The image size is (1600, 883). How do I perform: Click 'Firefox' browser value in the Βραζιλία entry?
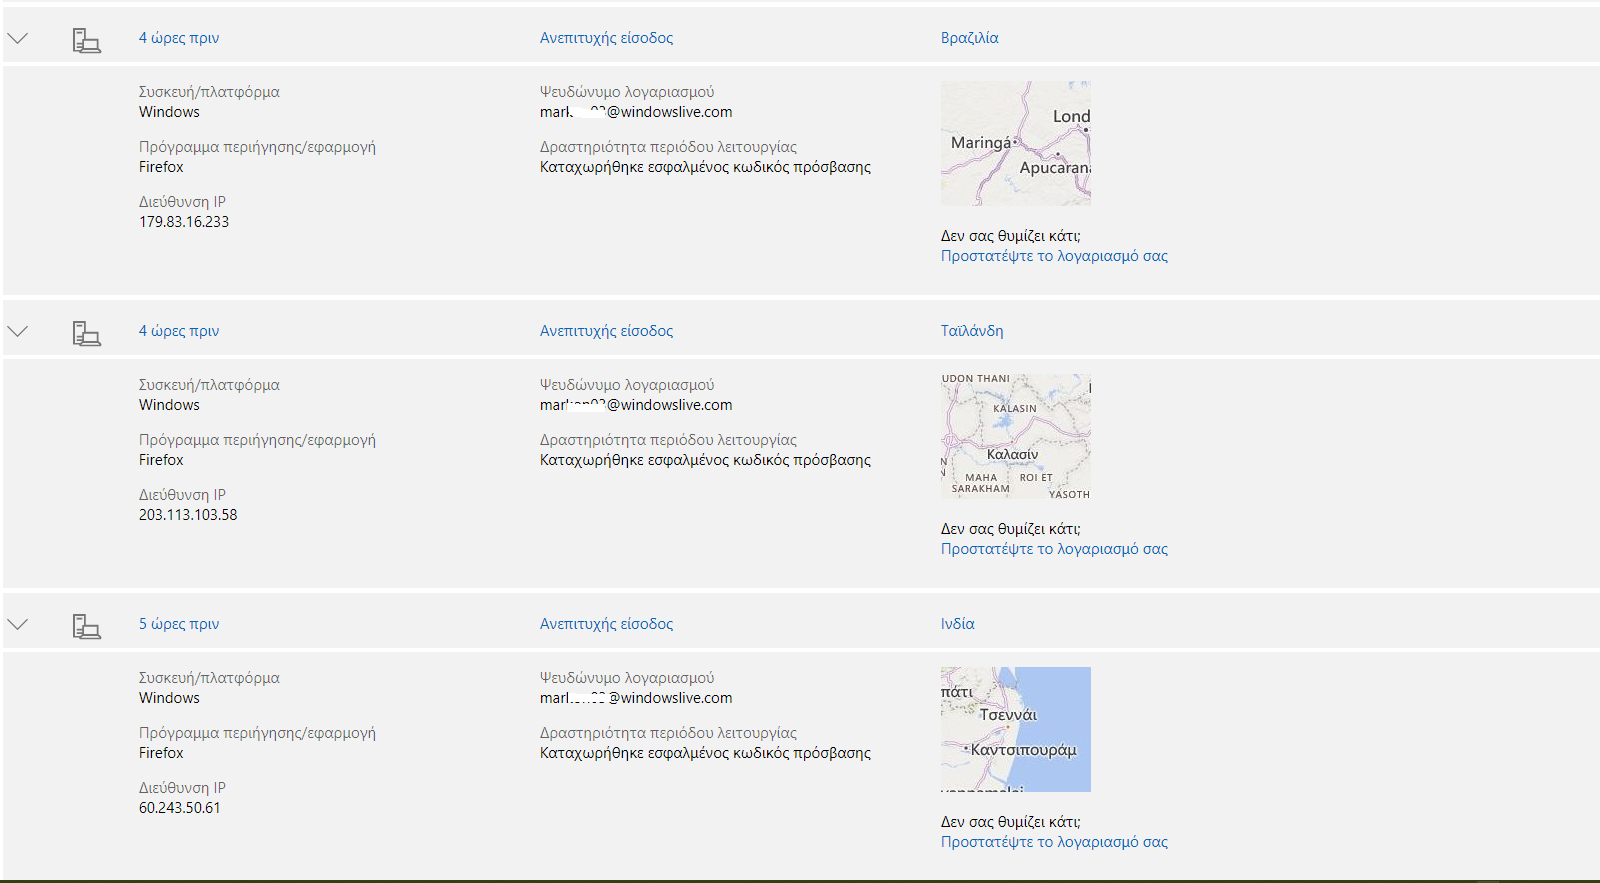pyautogui.click(x=161, y=167)
